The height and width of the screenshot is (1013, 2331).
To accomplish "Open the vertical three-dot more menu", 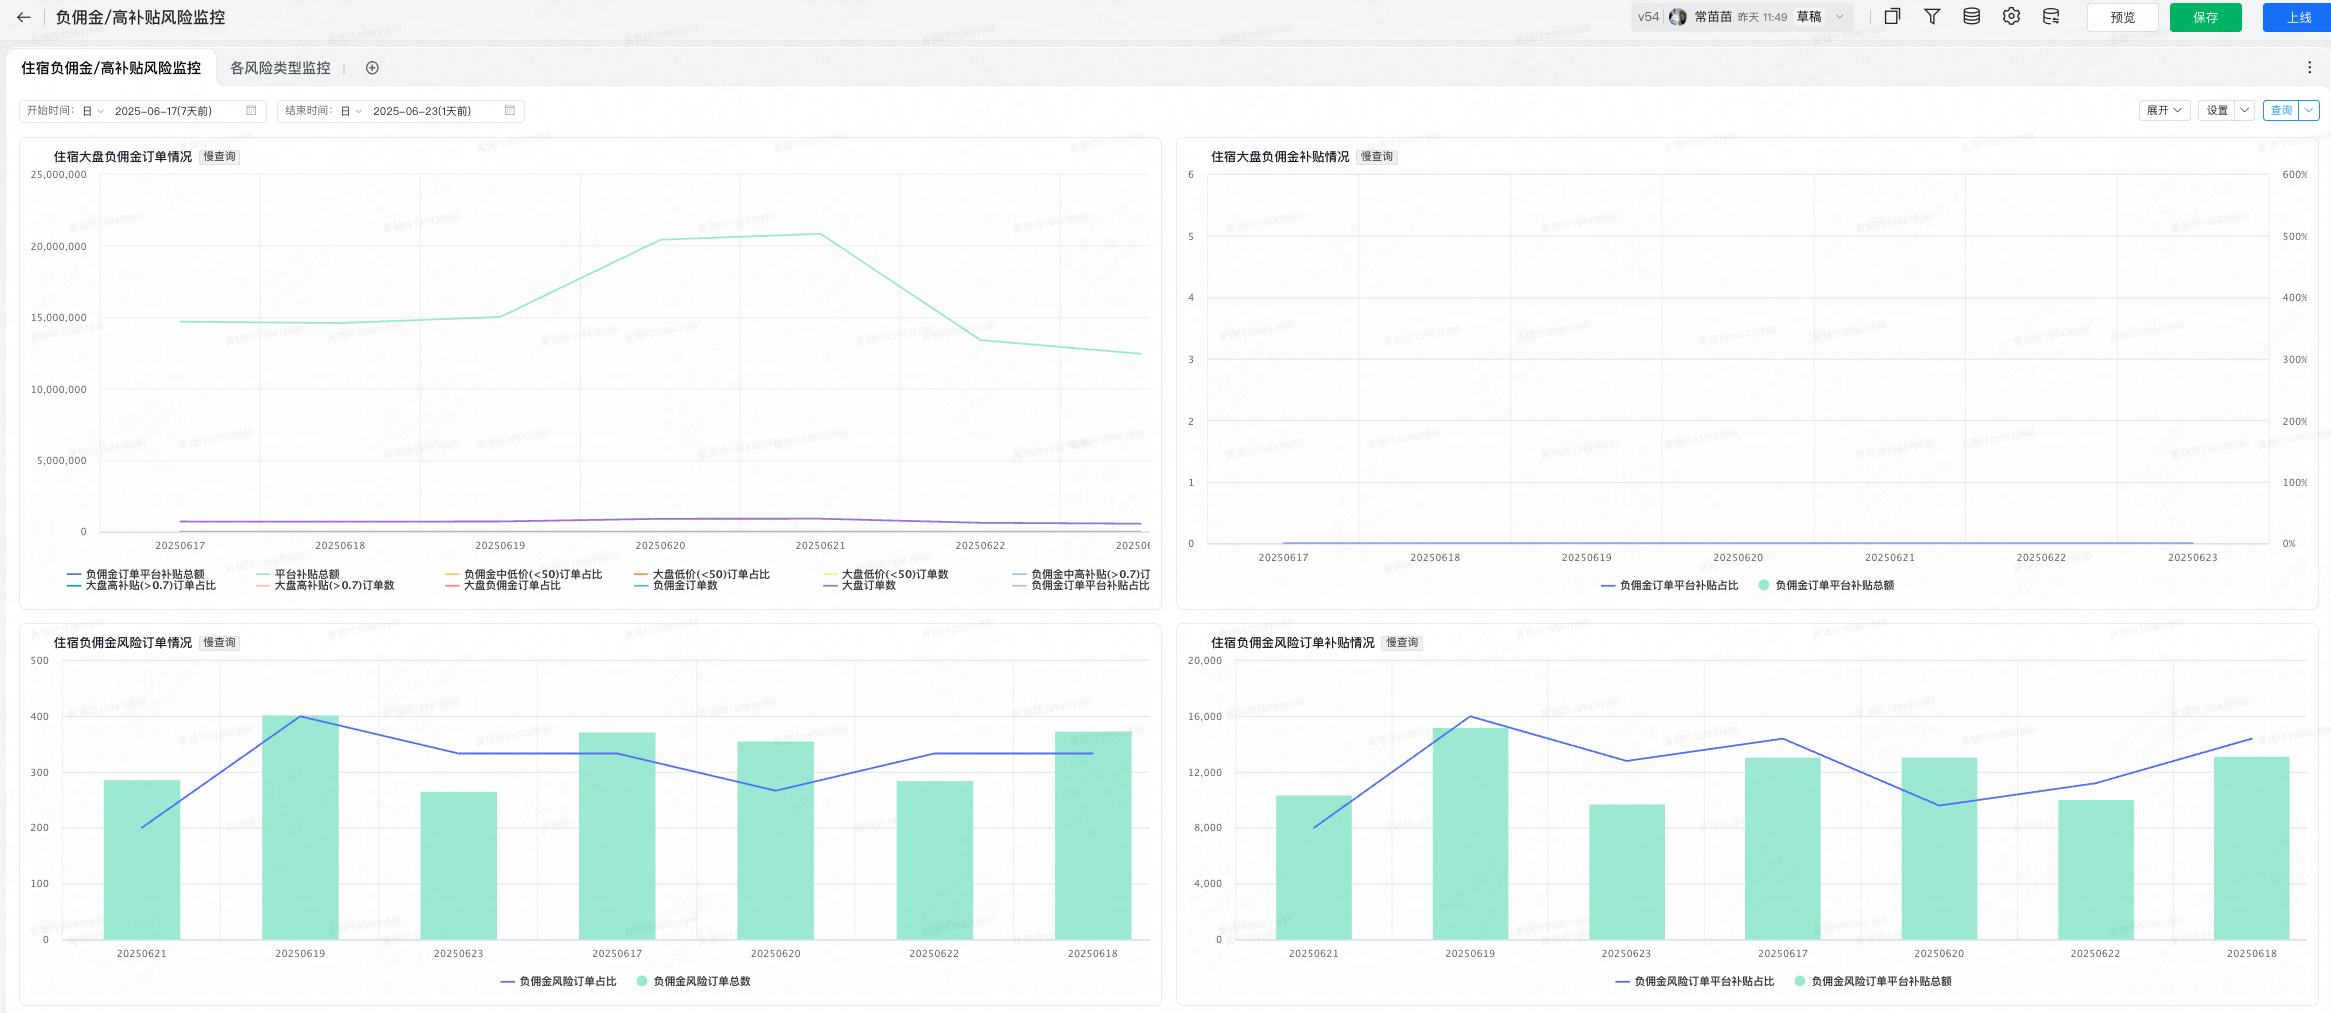I will click(x=2309, y=67).
